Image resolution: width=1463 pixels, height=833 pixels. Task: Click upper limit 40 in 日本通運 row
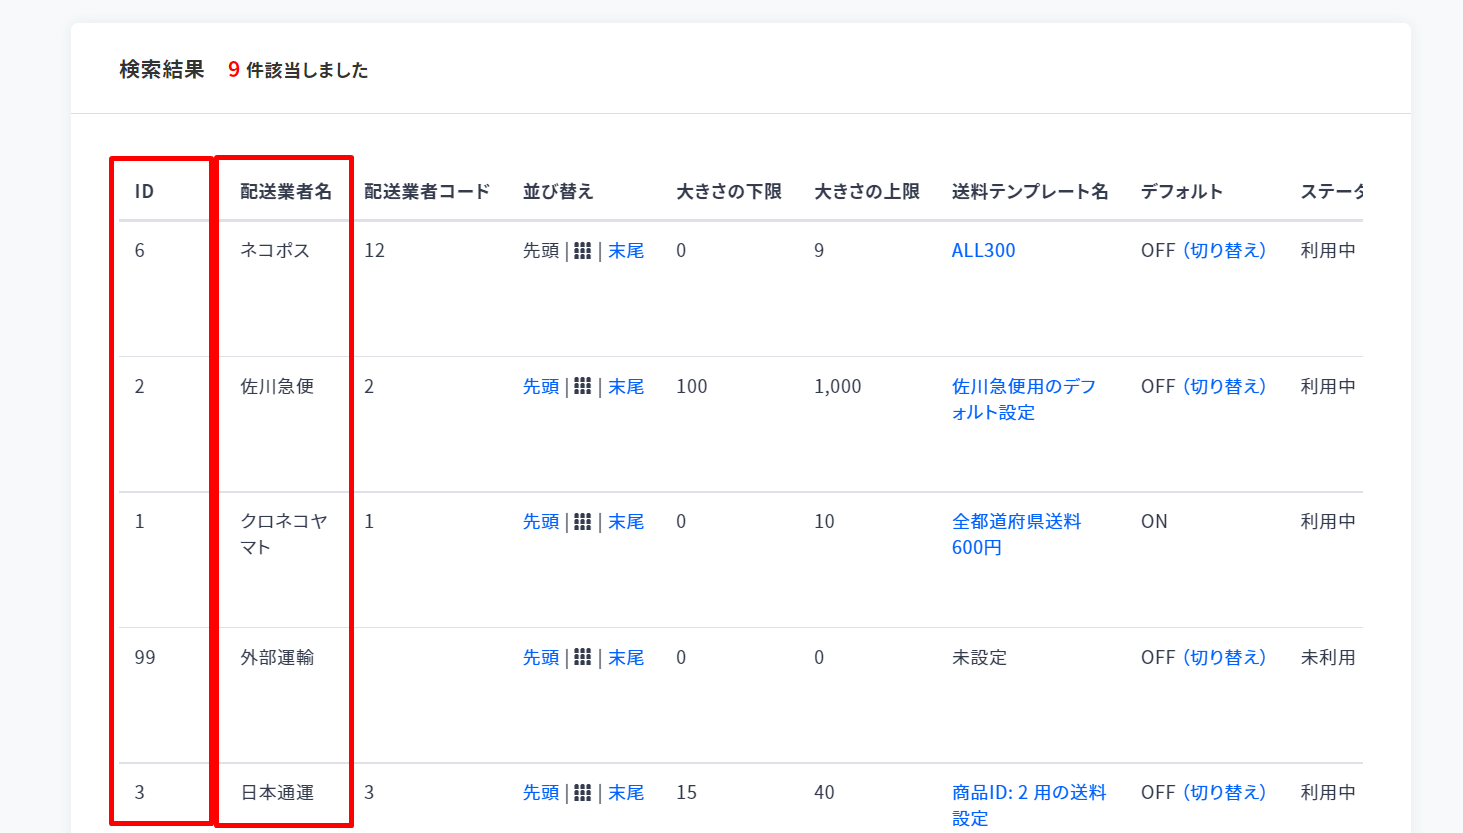click(x=824, y=792)
